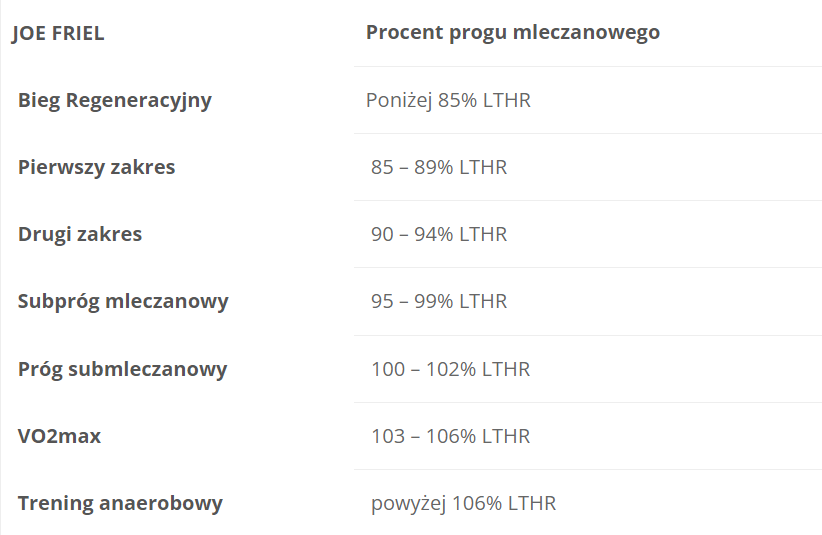
Task: Click the Procent progu mleczanowego header
Action: pyautogui.click(x=512, y=33)
